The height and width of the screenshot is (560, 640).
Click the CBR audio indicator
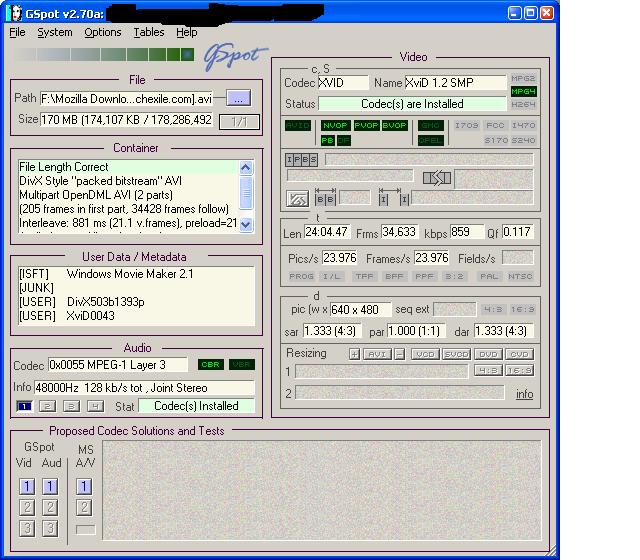(211, 364)
